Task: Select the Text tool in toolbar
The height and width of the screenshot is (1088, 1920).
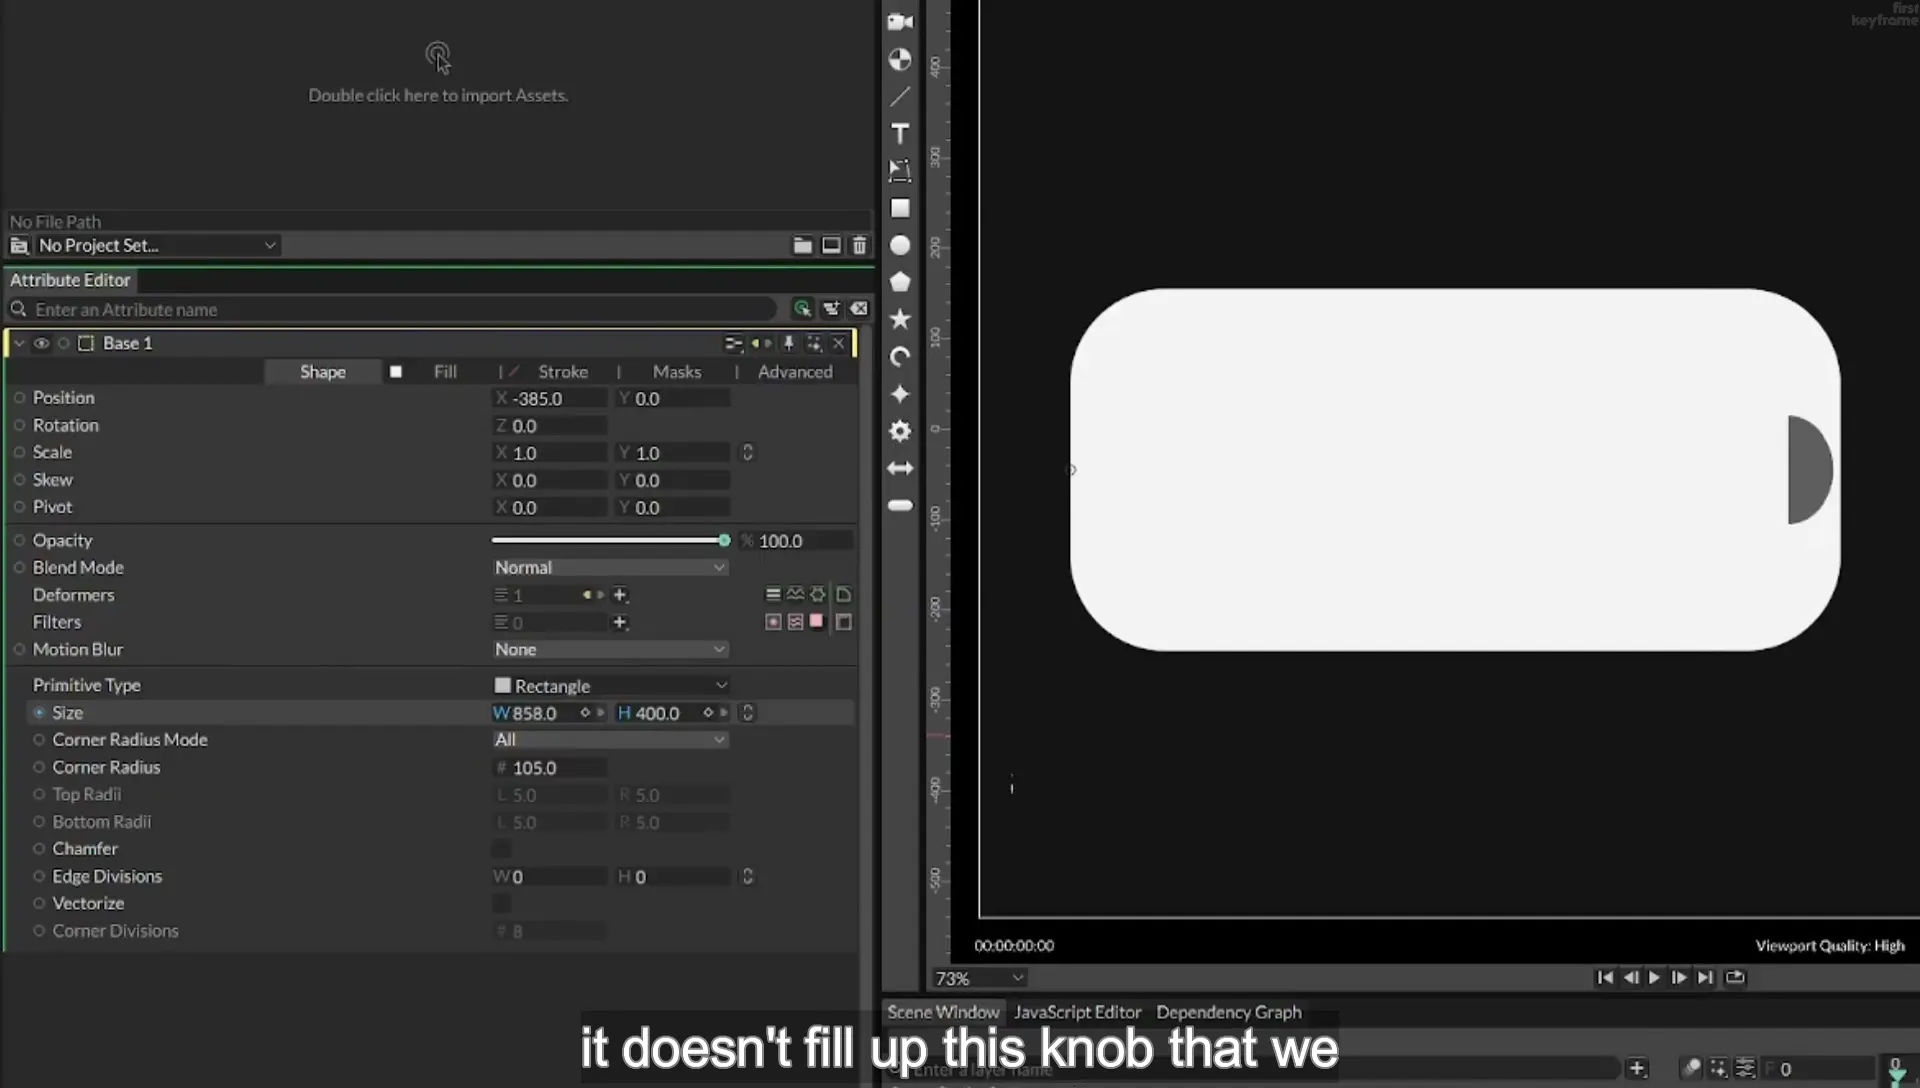Action: (x=900, y=134)
